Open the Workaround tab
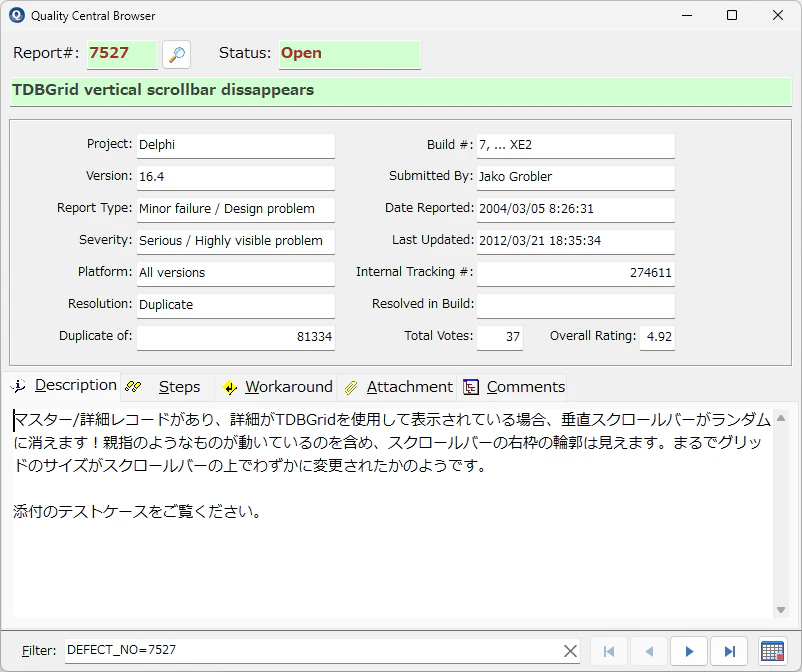 (277, 387)
